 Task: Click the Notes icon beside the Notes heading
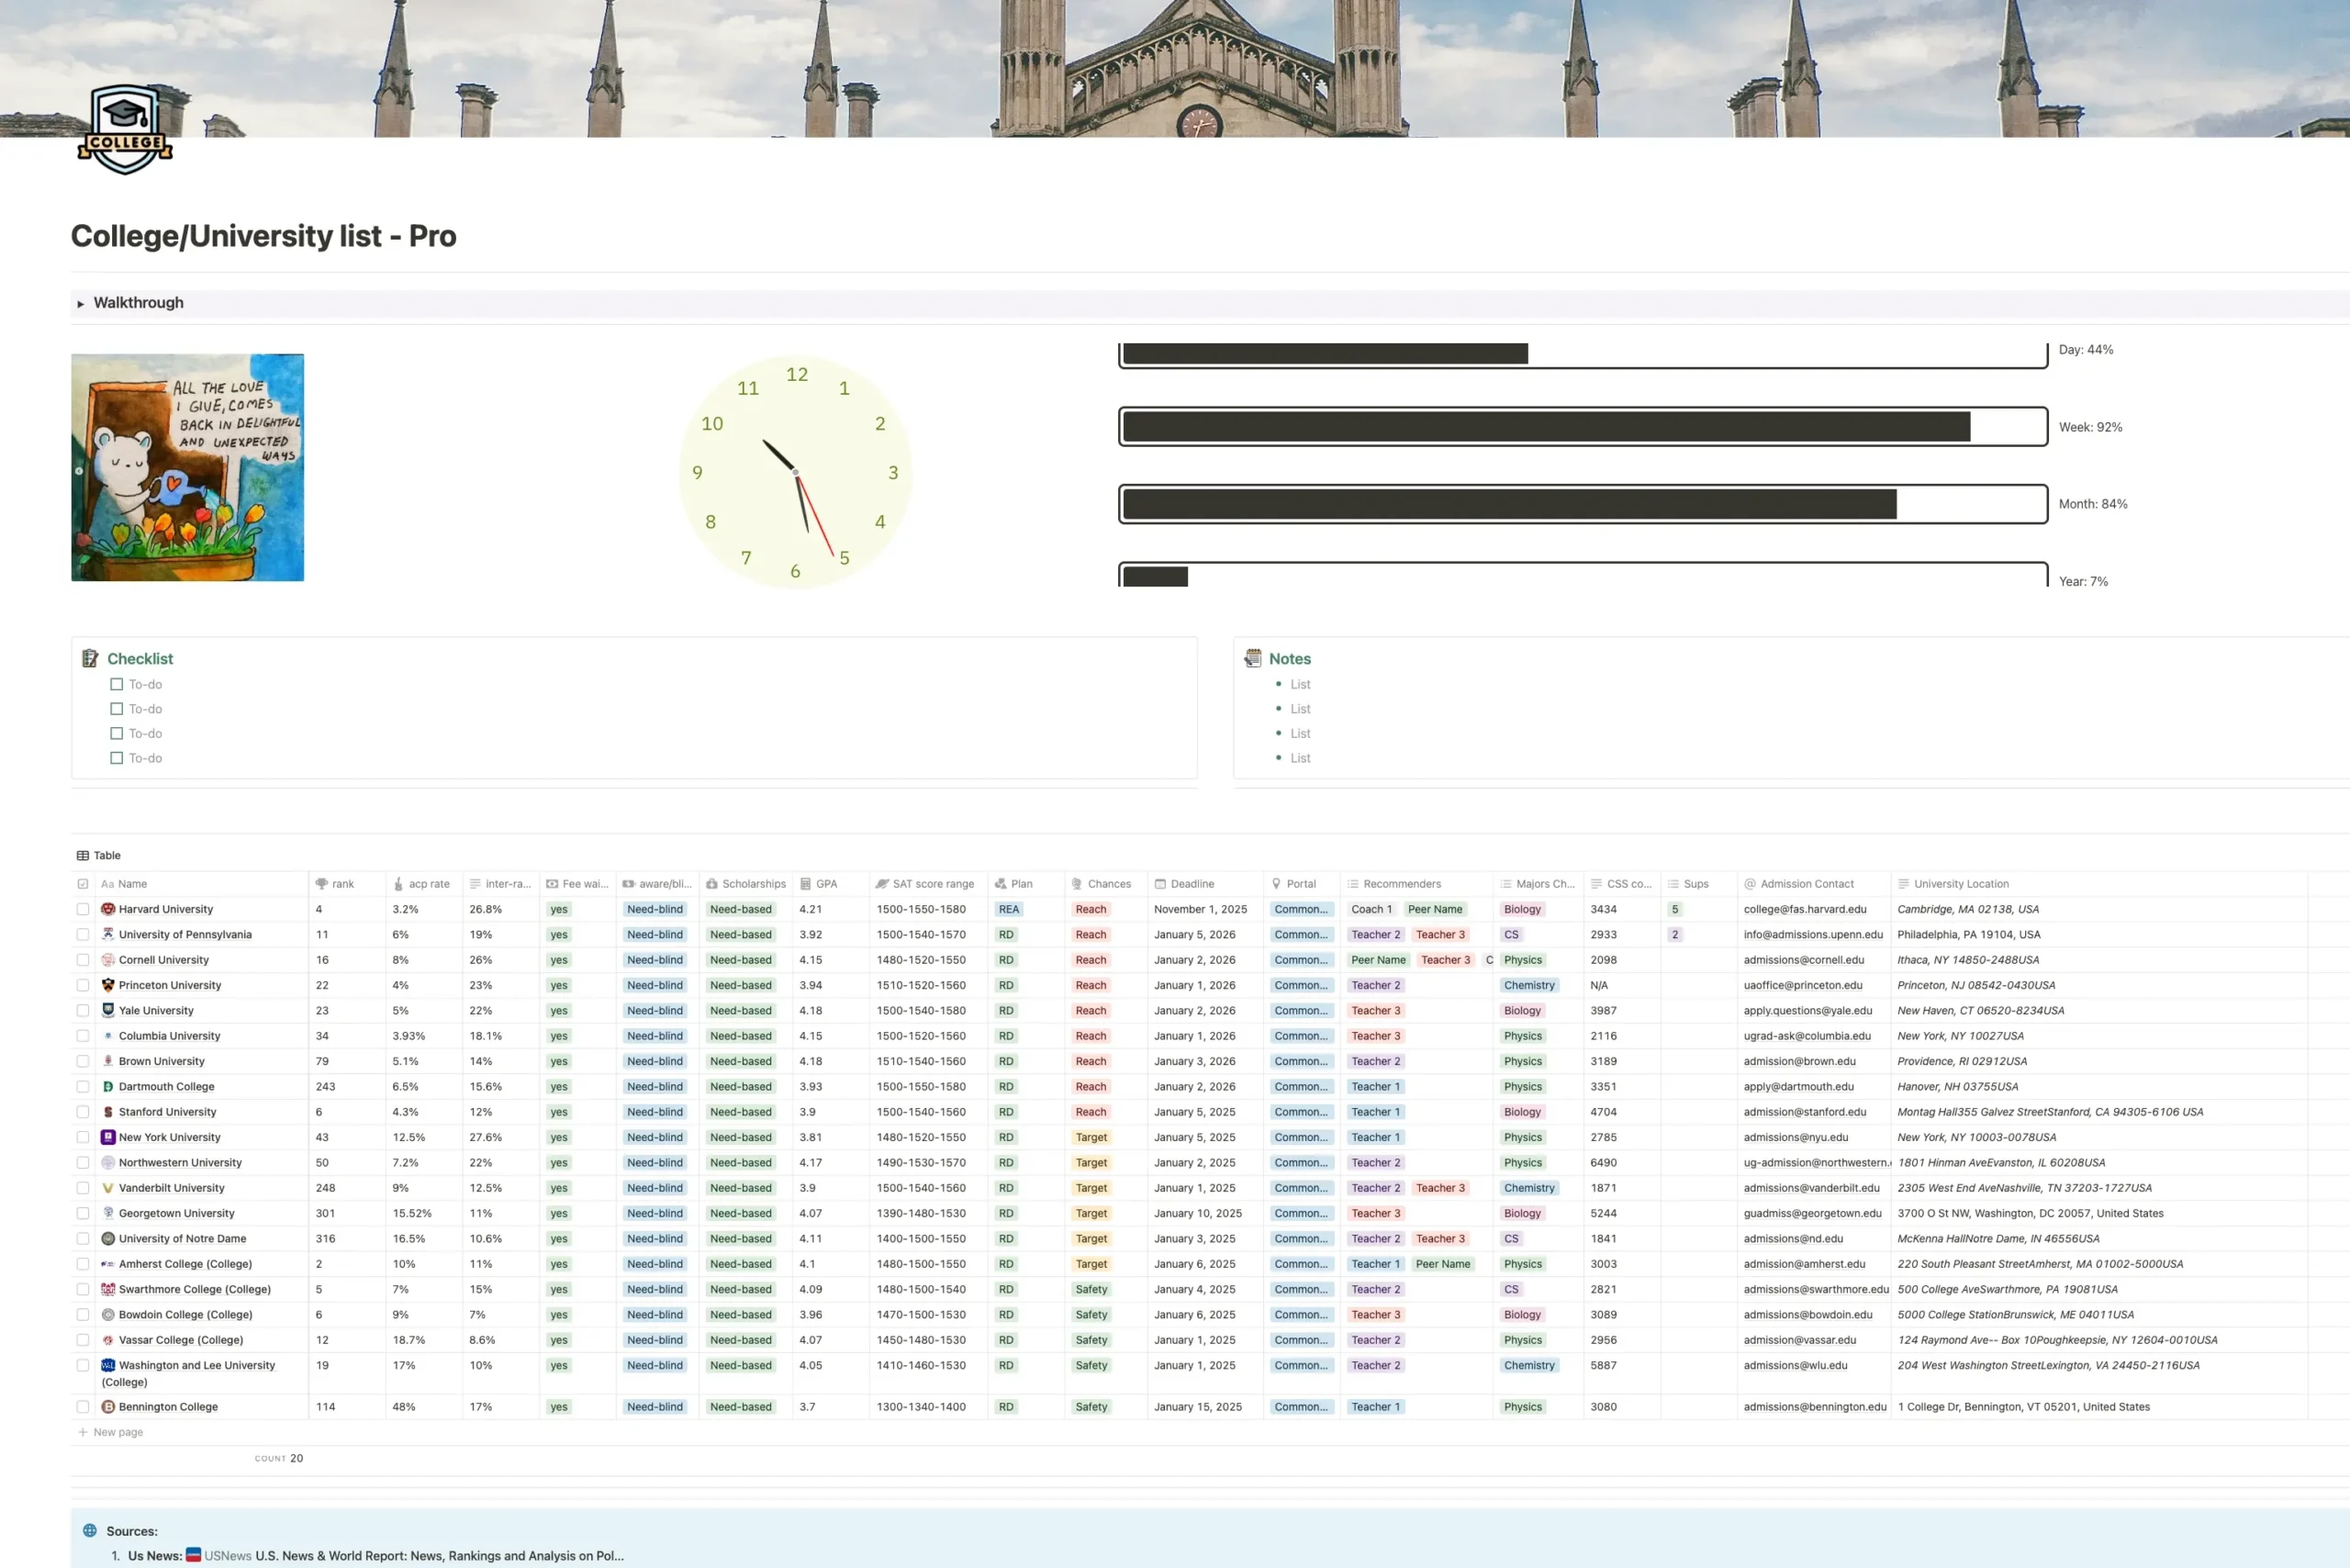point(1253,658)
